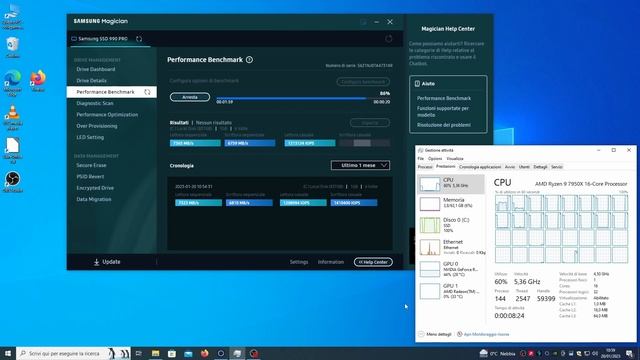Open the Performance Benchmark help question-mark icon
Screen dimensions: 640x360
(249, 60)
